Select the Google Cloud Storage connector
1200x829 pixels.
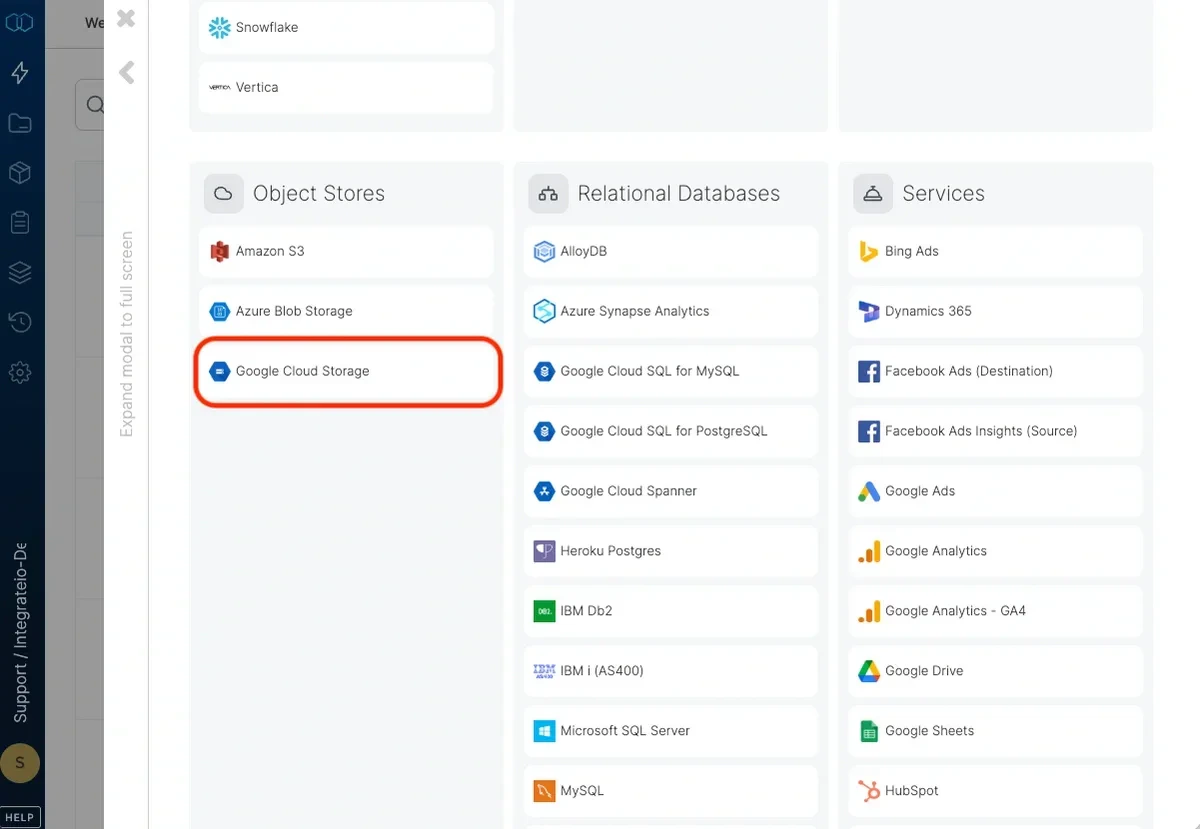[x=347, y=371]
